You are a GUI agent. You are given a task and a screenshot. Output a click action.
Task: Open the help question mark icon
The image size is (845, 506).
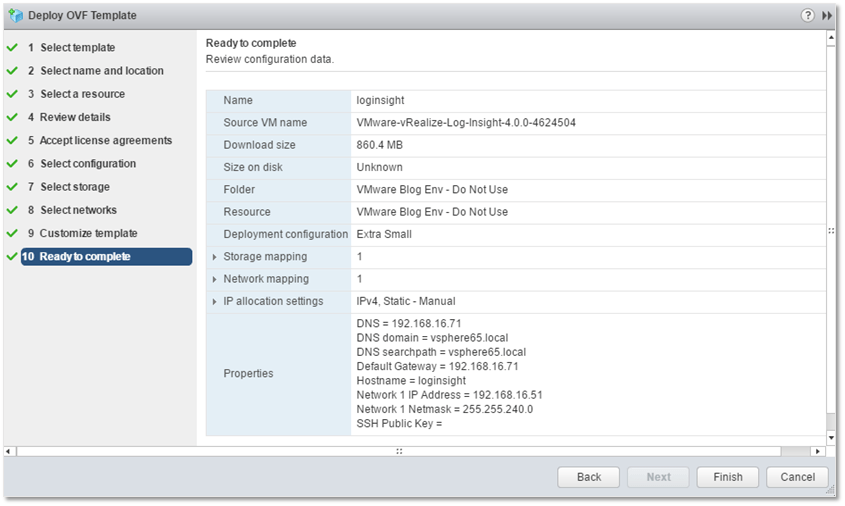click(x=807, y=15)
